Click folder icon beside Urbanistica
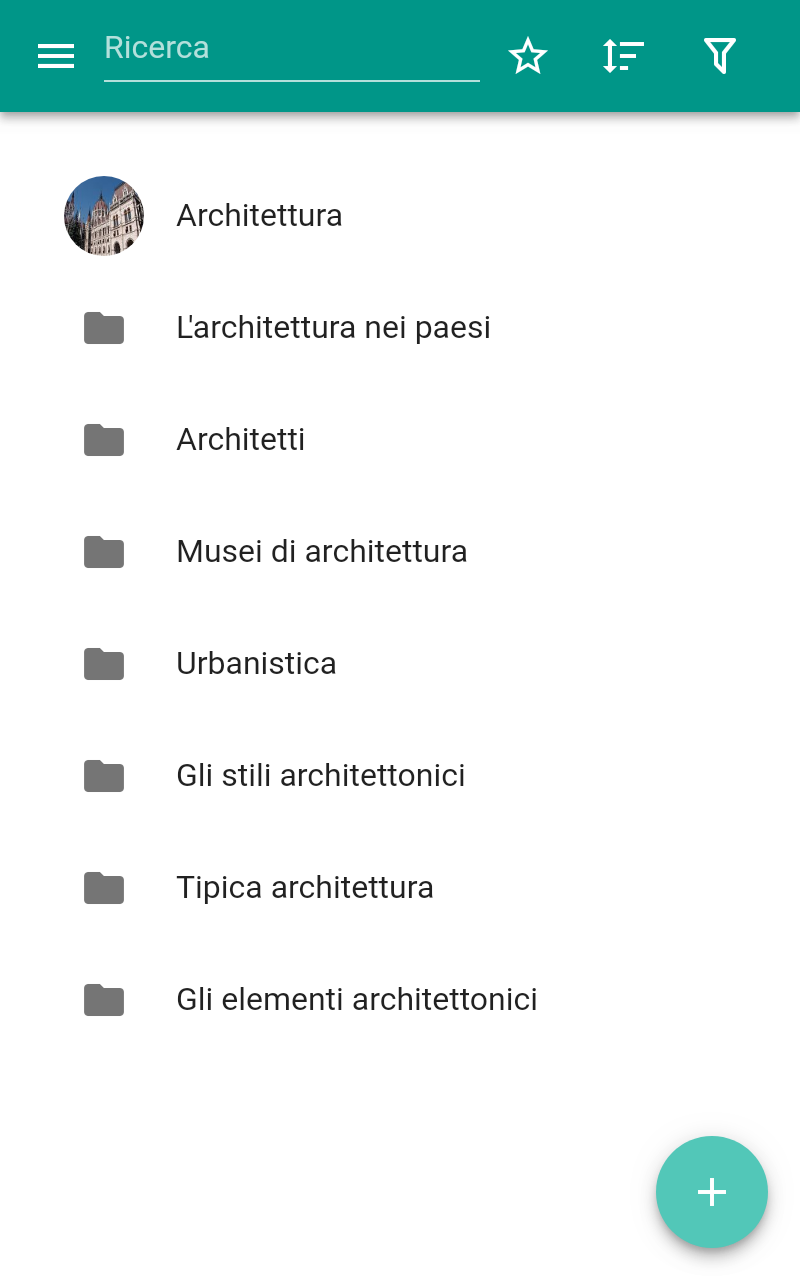The width and height of the screenshot is (800, 1280). [x=104, y=664]
